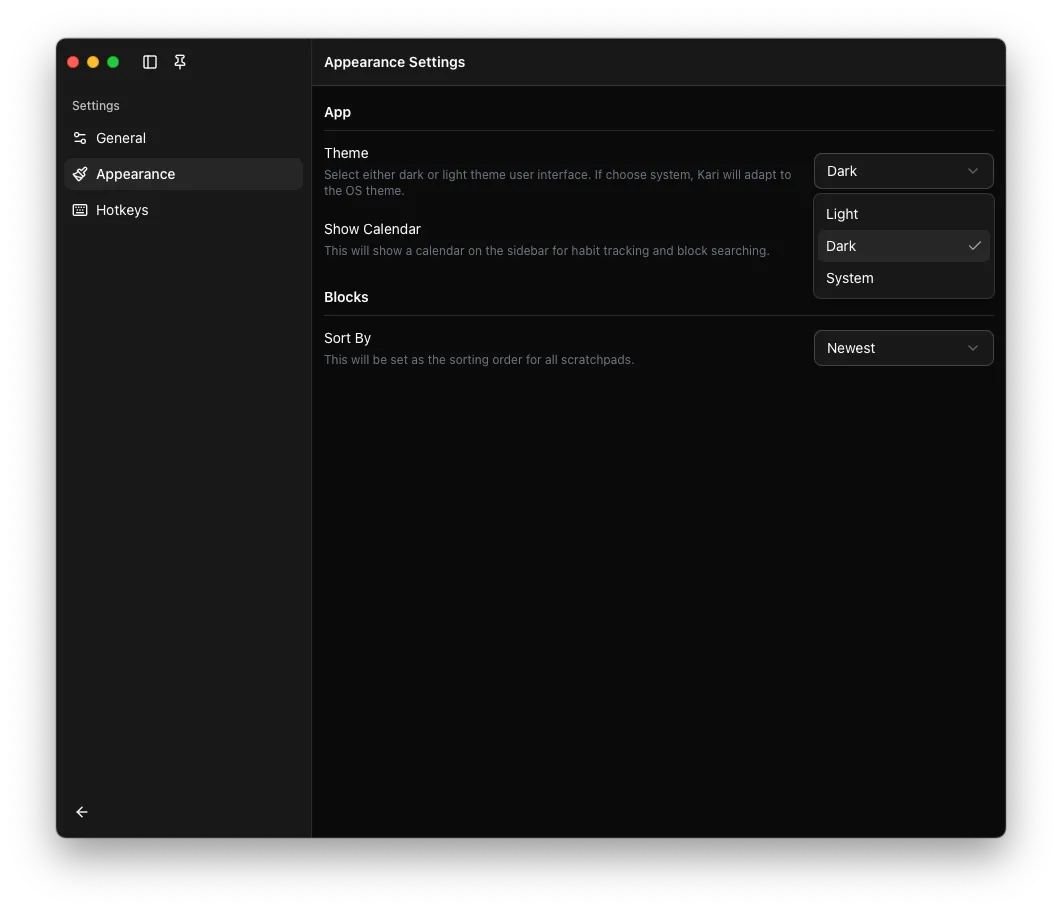Switch to the Hotkeys settings section

tap(122, 210)
